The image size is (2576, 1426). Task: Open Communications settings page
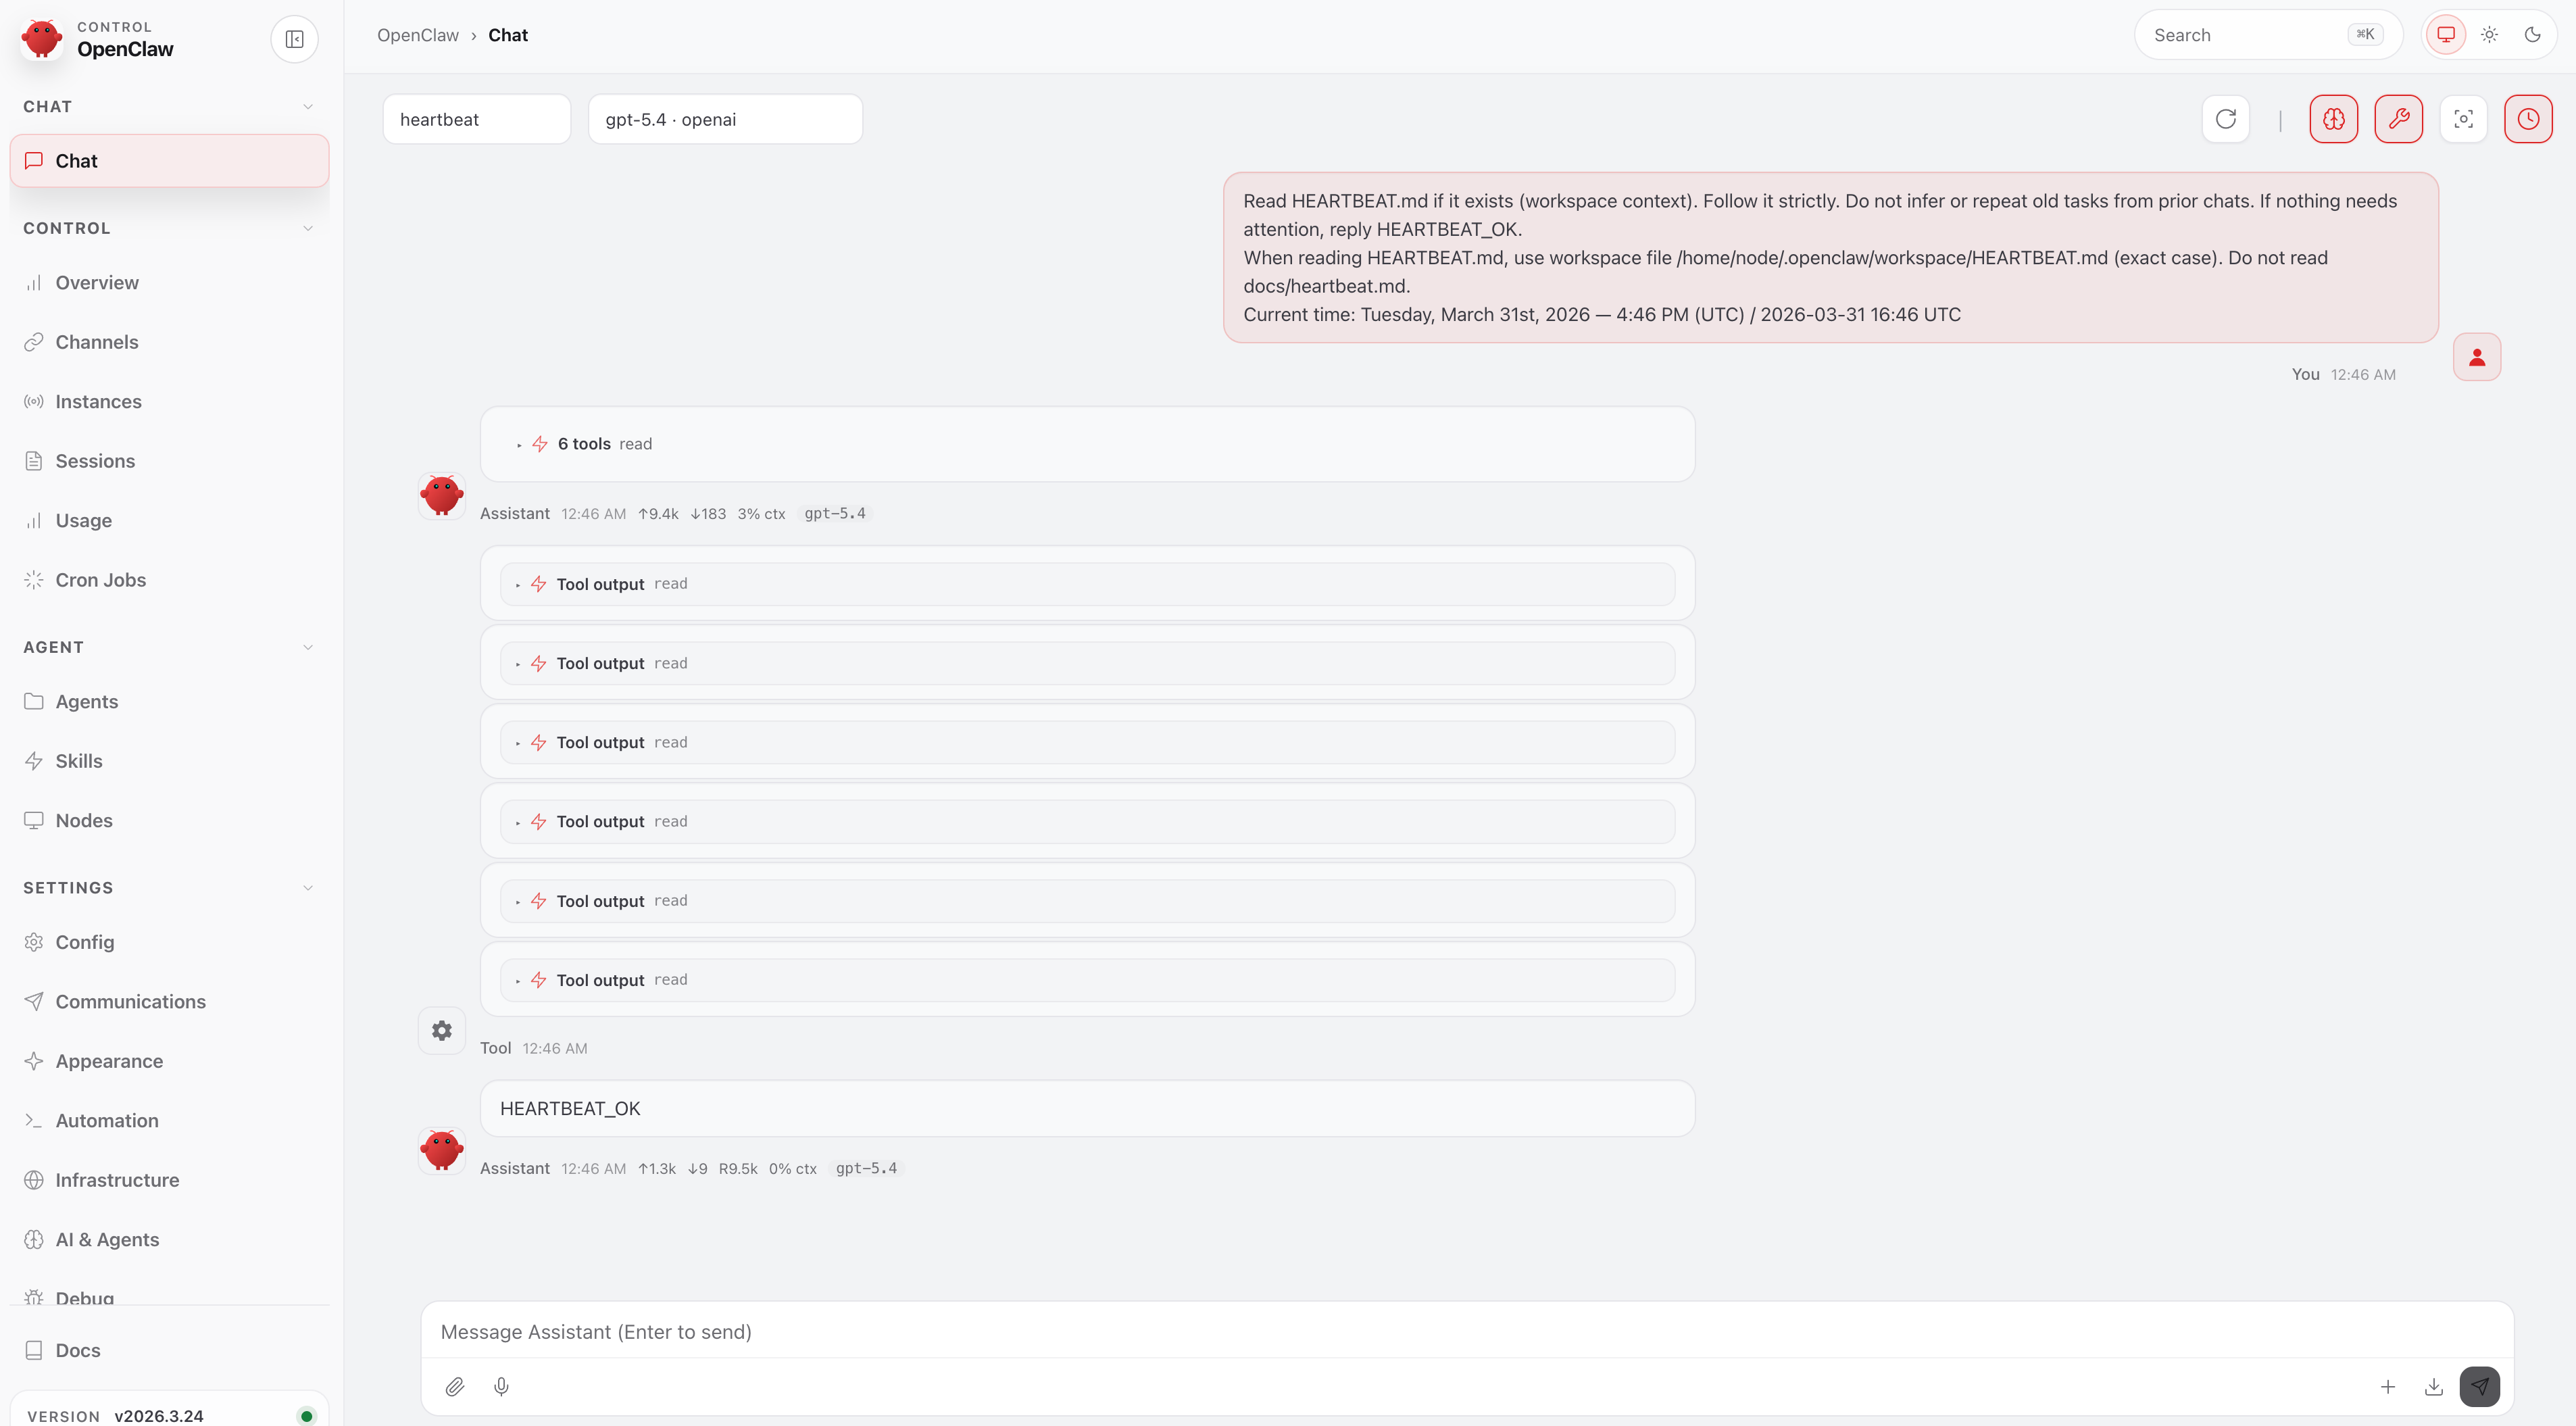tap(169, 1001)
